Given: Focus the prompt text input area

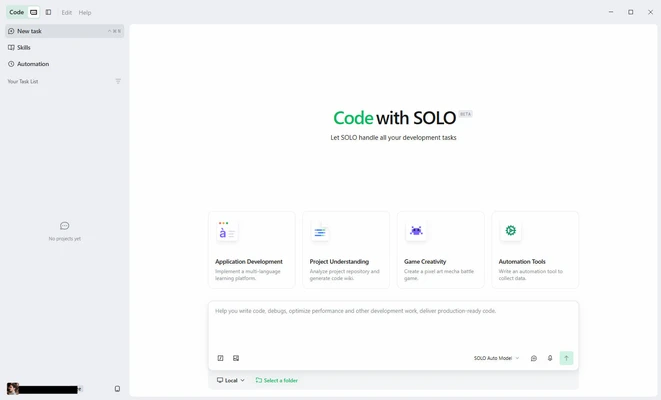Looking at the screenshot, I should tap(393, 327).
